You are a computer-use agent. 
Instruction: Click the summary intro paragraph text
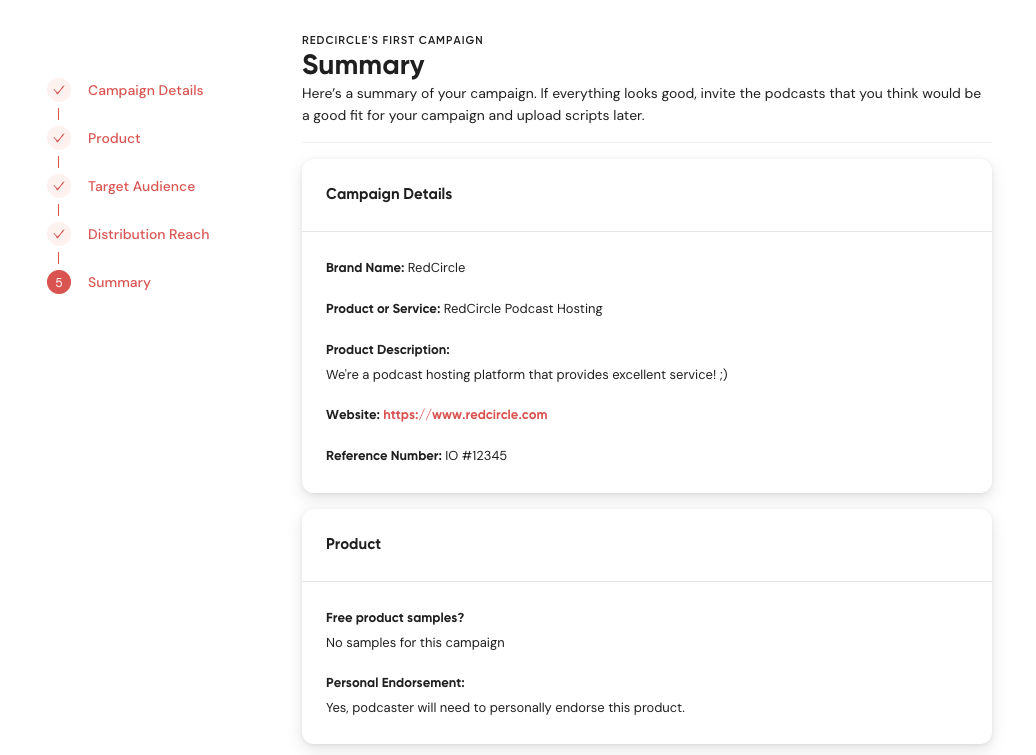tap(642, 104)
